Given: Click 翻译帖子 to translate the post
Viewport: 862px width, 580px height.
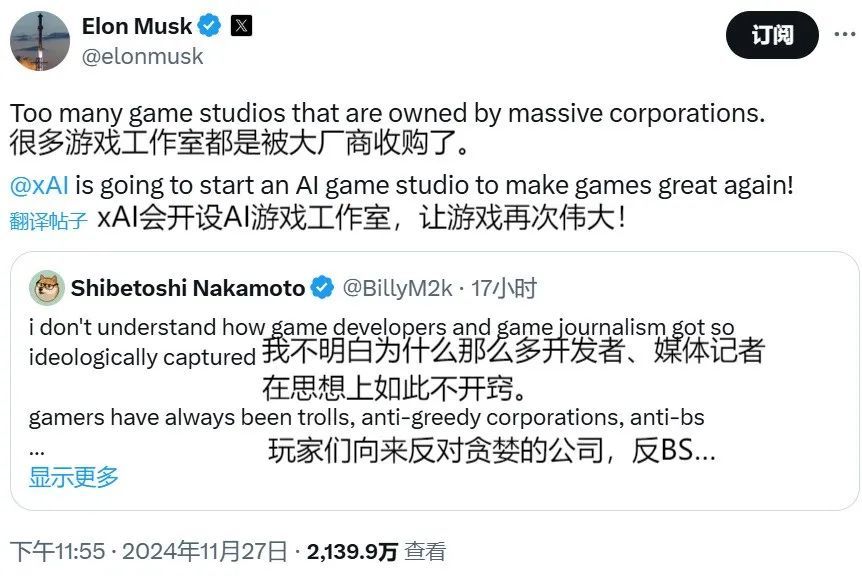Looking at the screenshot, I should (x=49, y=221).
